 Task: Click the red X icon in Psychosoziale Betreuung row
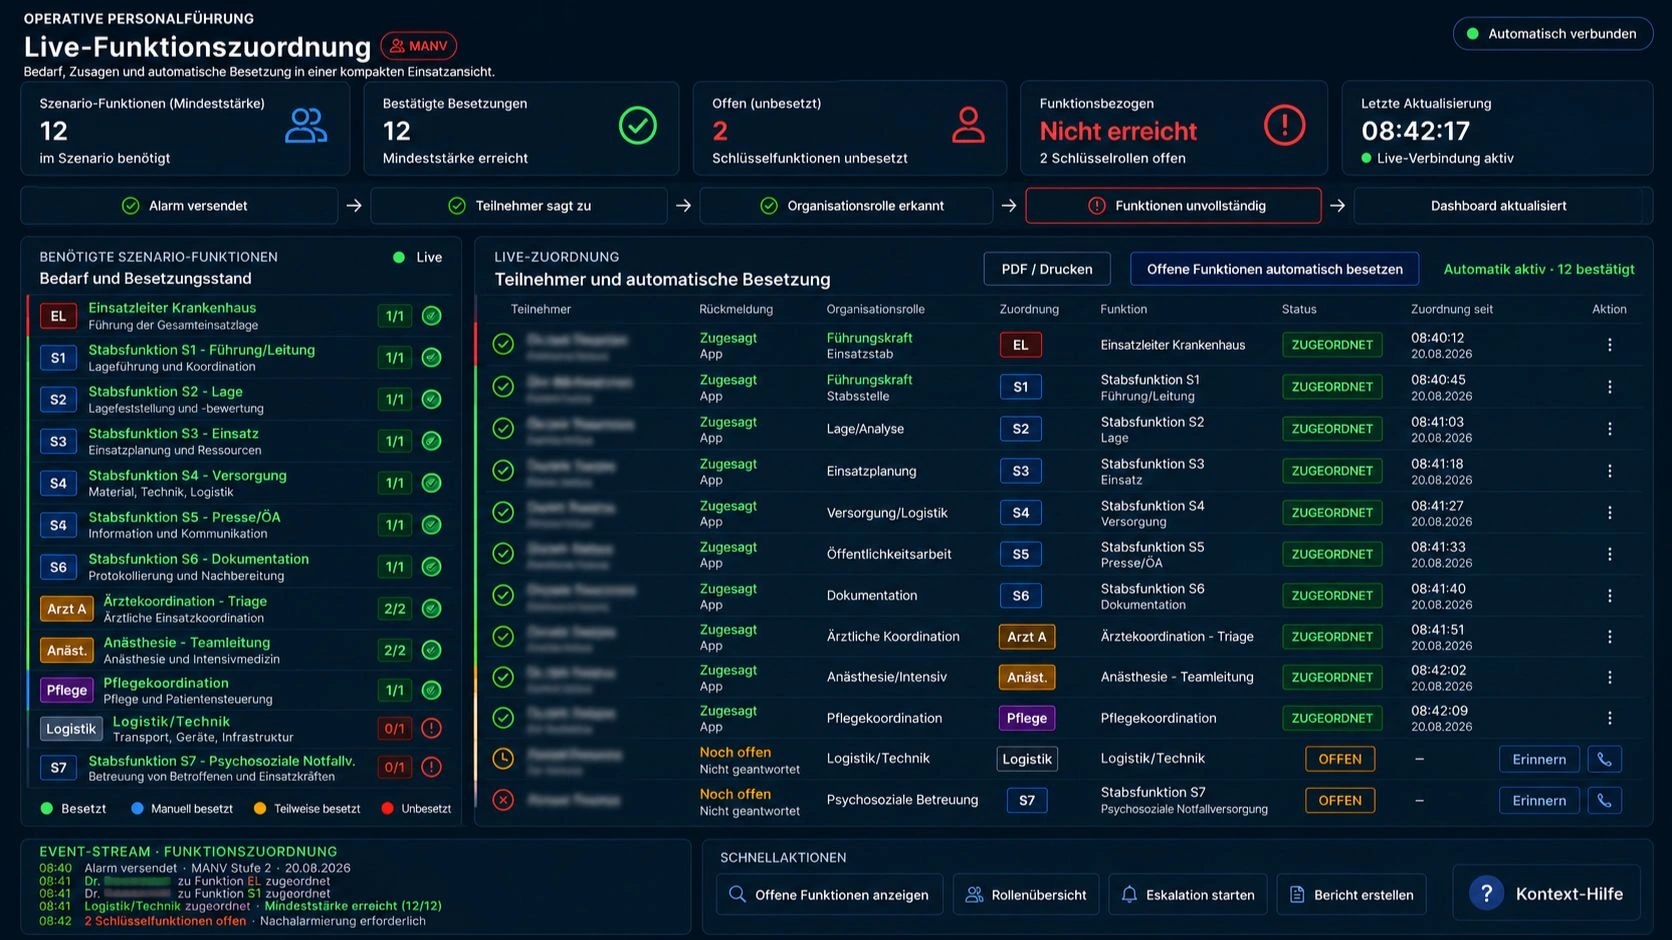coord(503,800)
